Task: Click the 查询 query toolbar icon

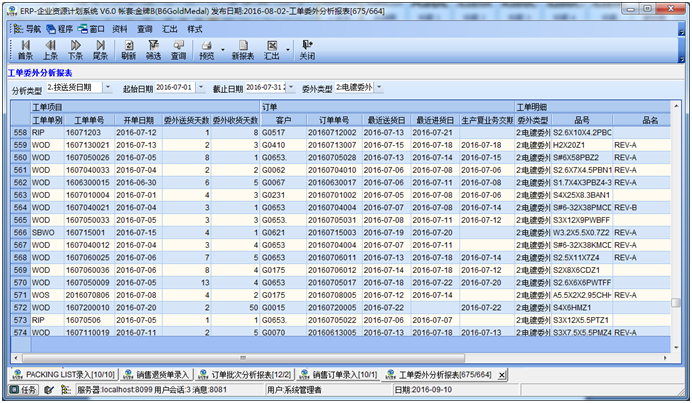Action: tap(179, 50)
